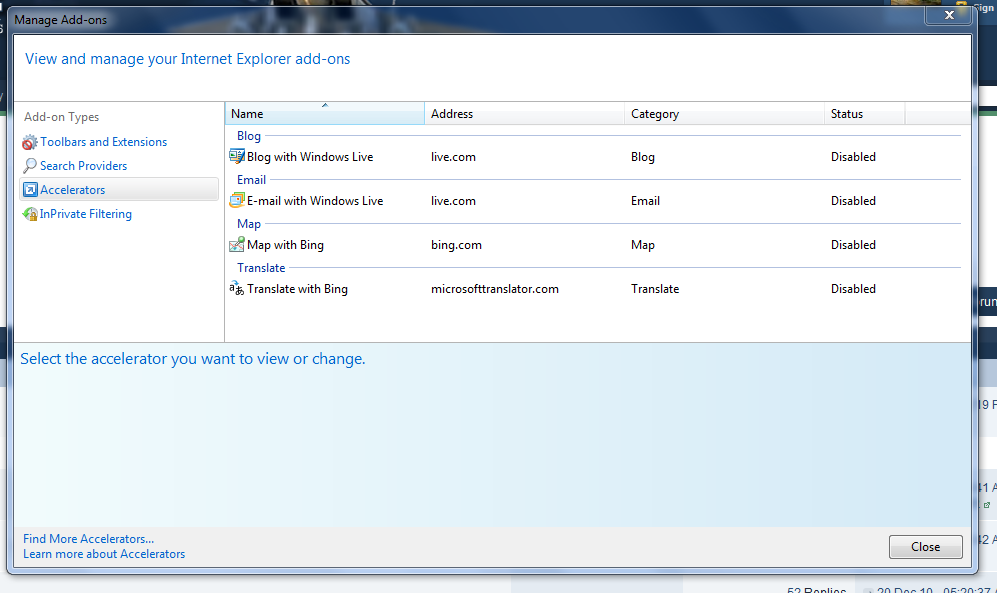
Task: Open the Find More Accelerators link
Action: click(x=88, y=539)
